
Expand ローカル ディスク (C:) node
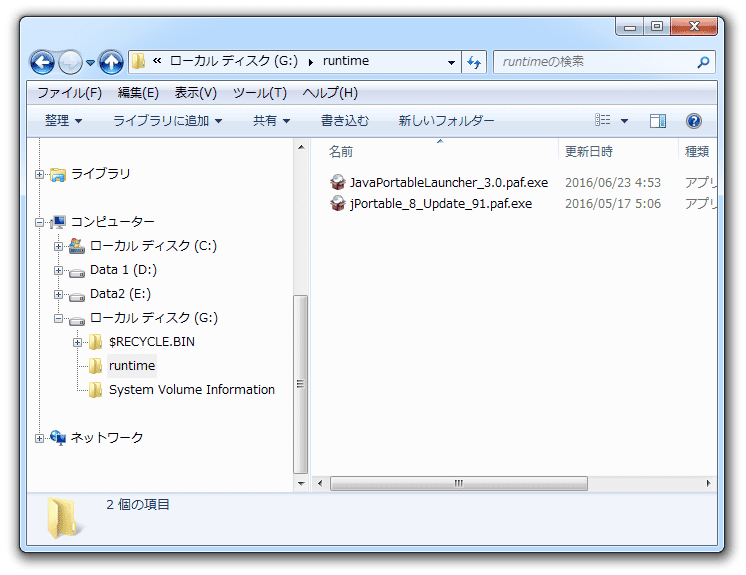point(59,246)
